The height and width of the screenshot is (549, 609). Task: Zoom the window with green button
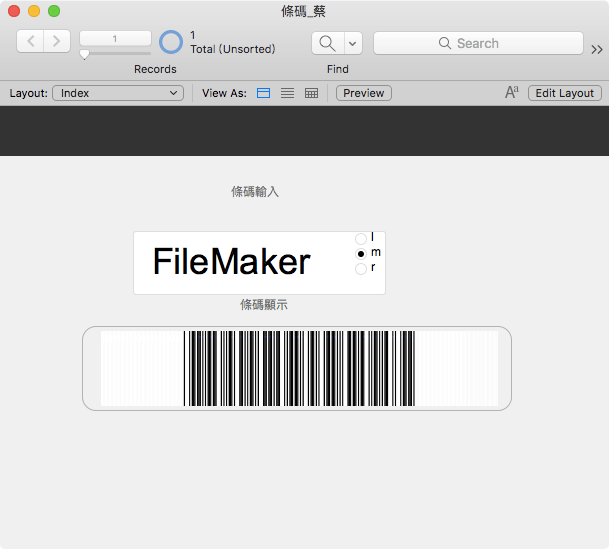pos(54,11)
